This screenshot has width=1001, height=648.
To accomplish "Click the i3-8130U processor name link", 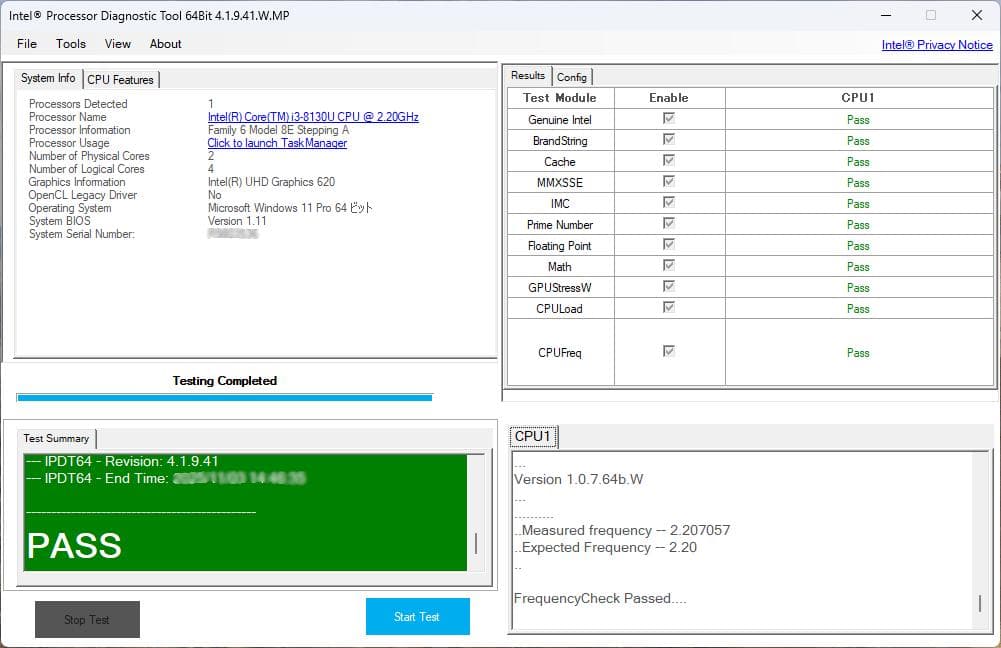I will (313, 117).
